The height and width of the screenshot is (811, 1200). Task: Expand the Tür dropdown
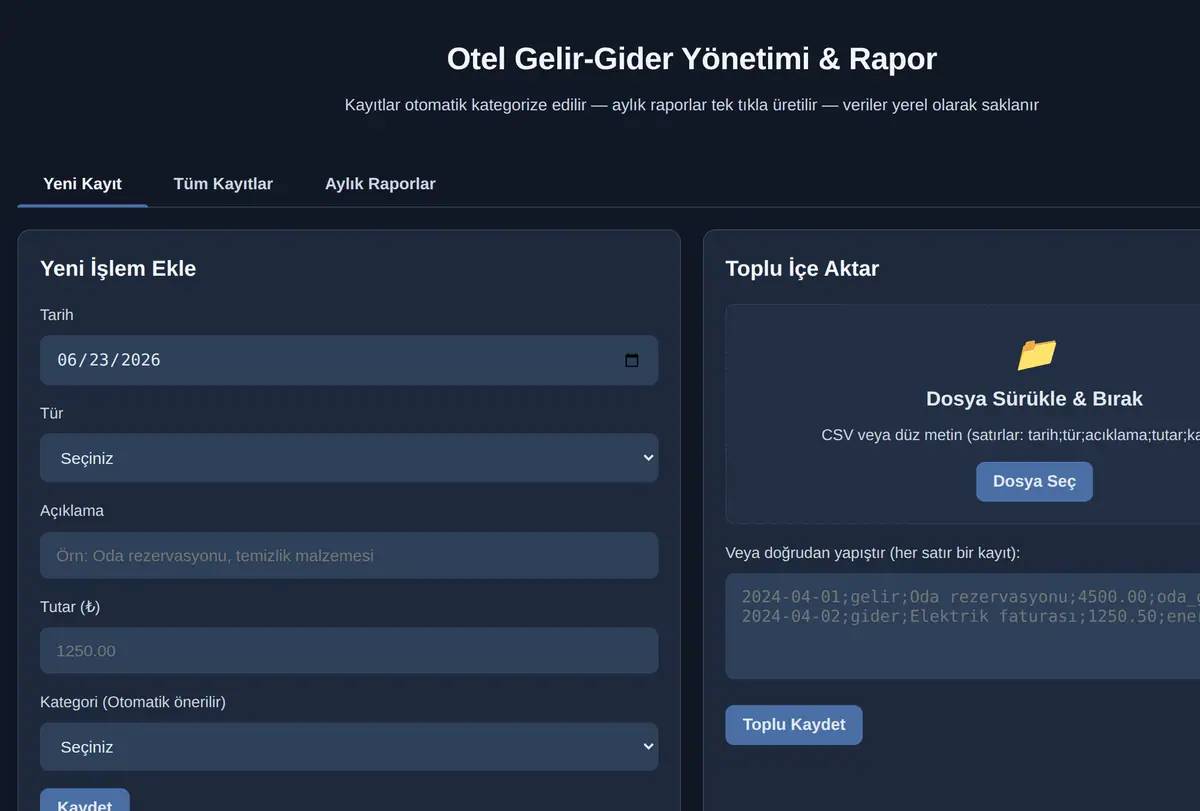(349, 458)
